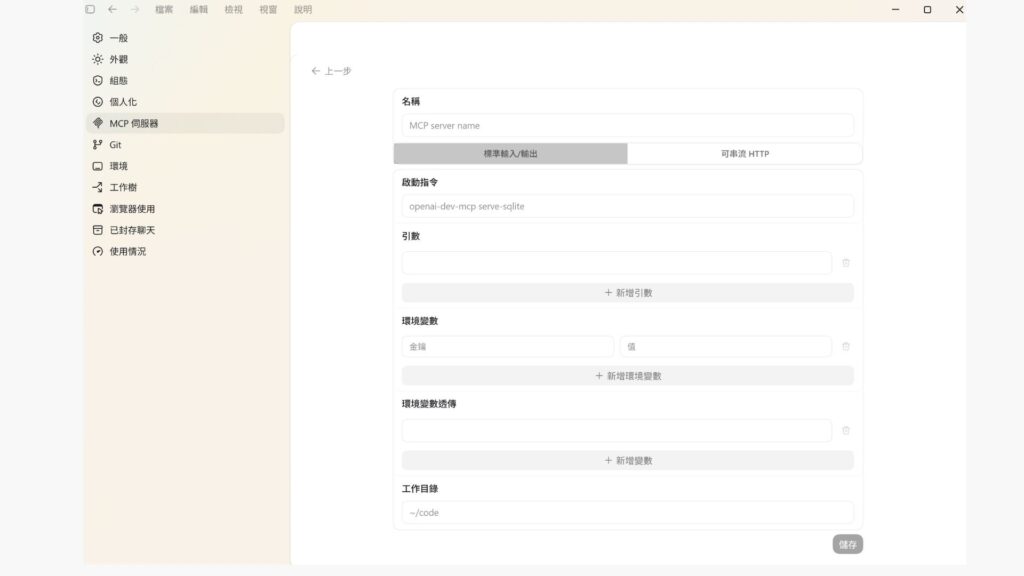1024x576 pixels.
Task: Click 新增環境變數 add variable button
Action: [627, 376]
